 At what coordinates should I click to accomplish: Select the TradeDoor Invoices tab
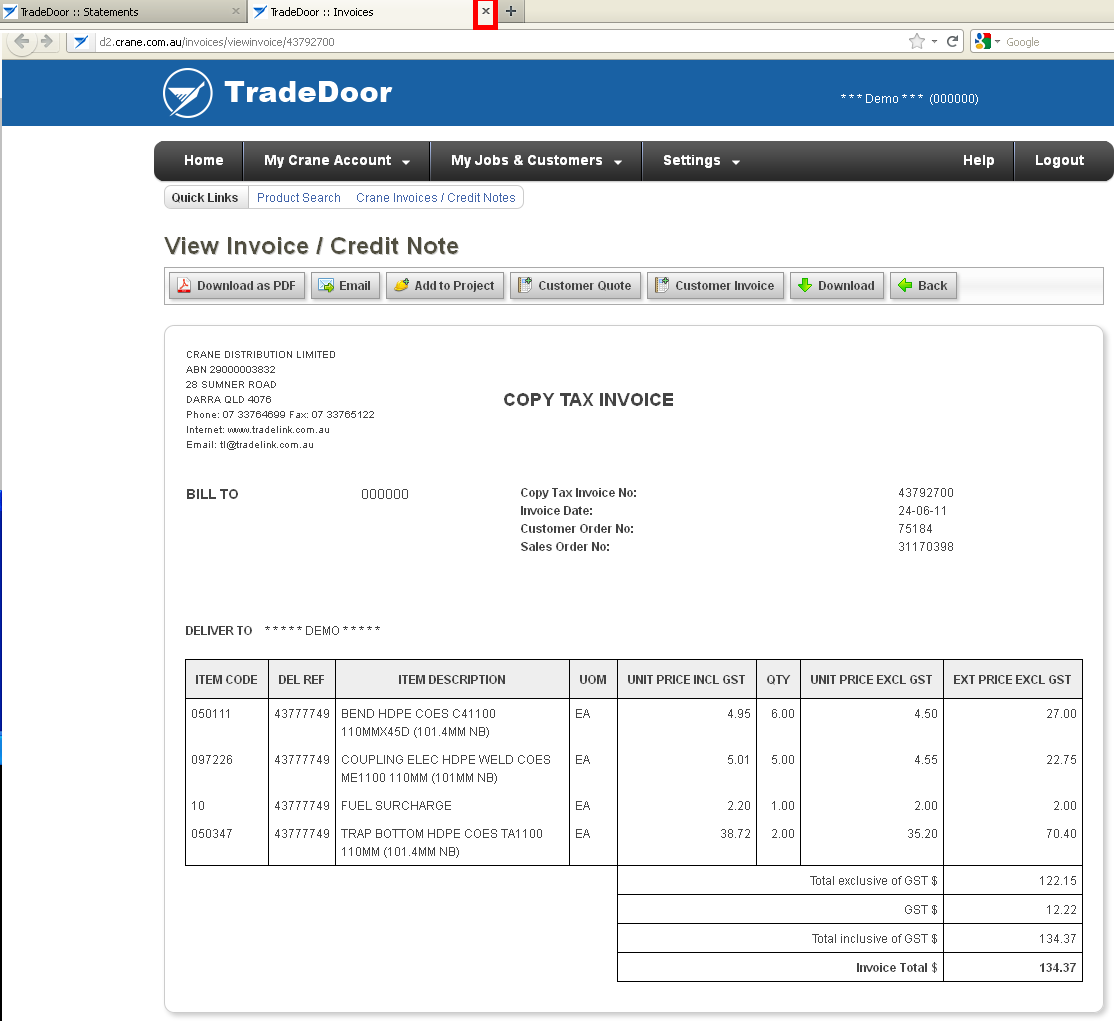click(372, 11)
